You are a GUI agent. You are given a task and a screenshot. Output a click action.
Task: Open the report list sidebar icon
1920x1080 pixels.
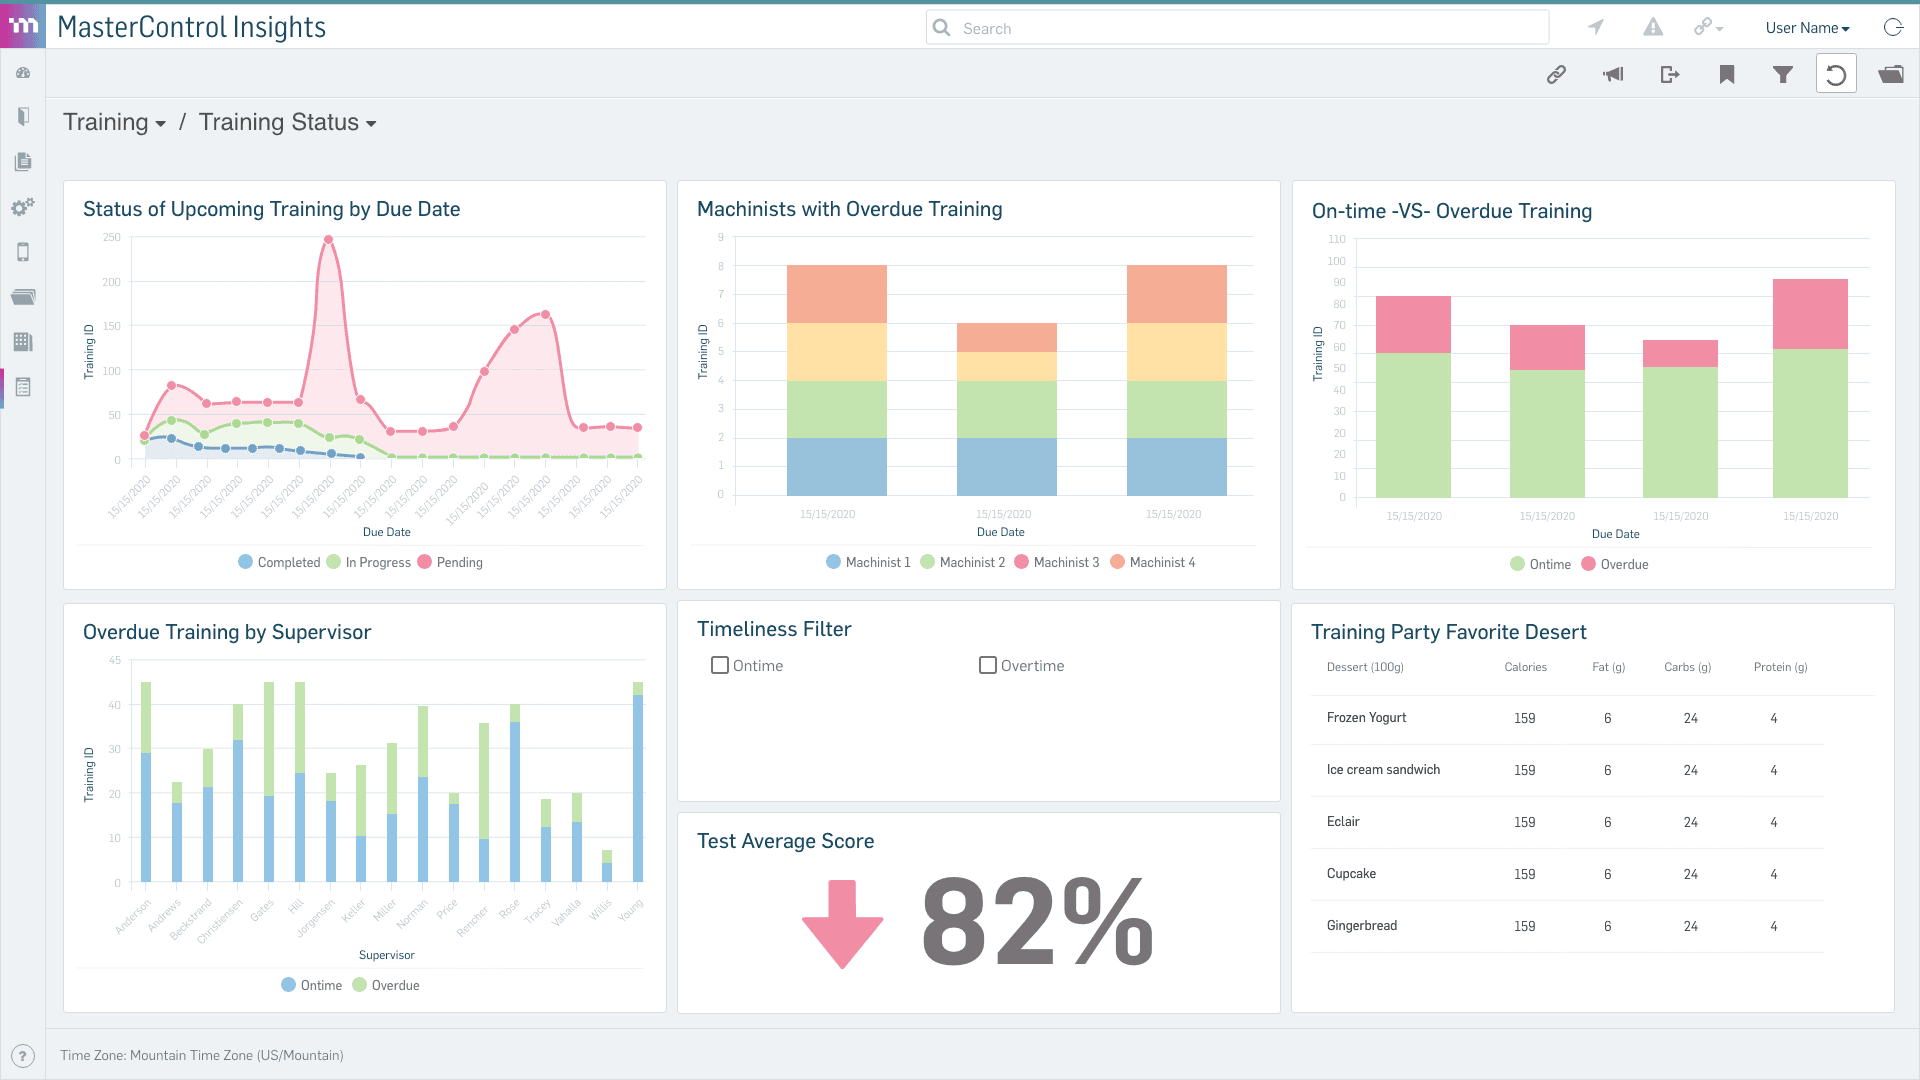tap(23, 387)
